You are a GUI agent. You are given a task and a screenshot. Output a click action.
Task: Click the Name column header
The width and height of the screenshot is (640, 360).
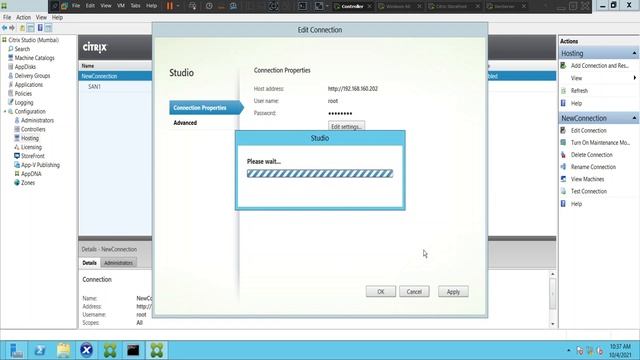click(x=88, y=66)
